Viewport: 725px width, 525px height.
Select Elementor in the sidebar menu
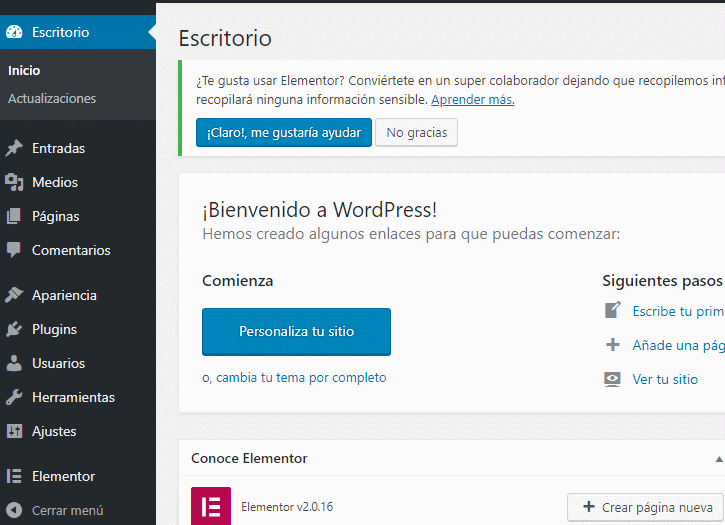click(63, 476)
